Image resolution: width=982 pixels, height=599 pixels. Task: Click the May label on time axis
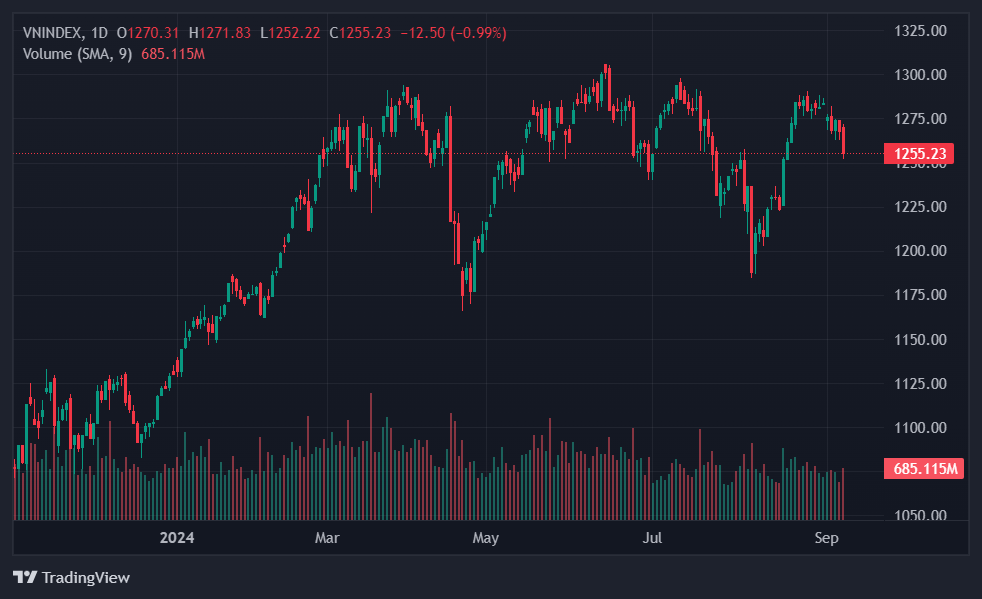[x=485, y=538]
